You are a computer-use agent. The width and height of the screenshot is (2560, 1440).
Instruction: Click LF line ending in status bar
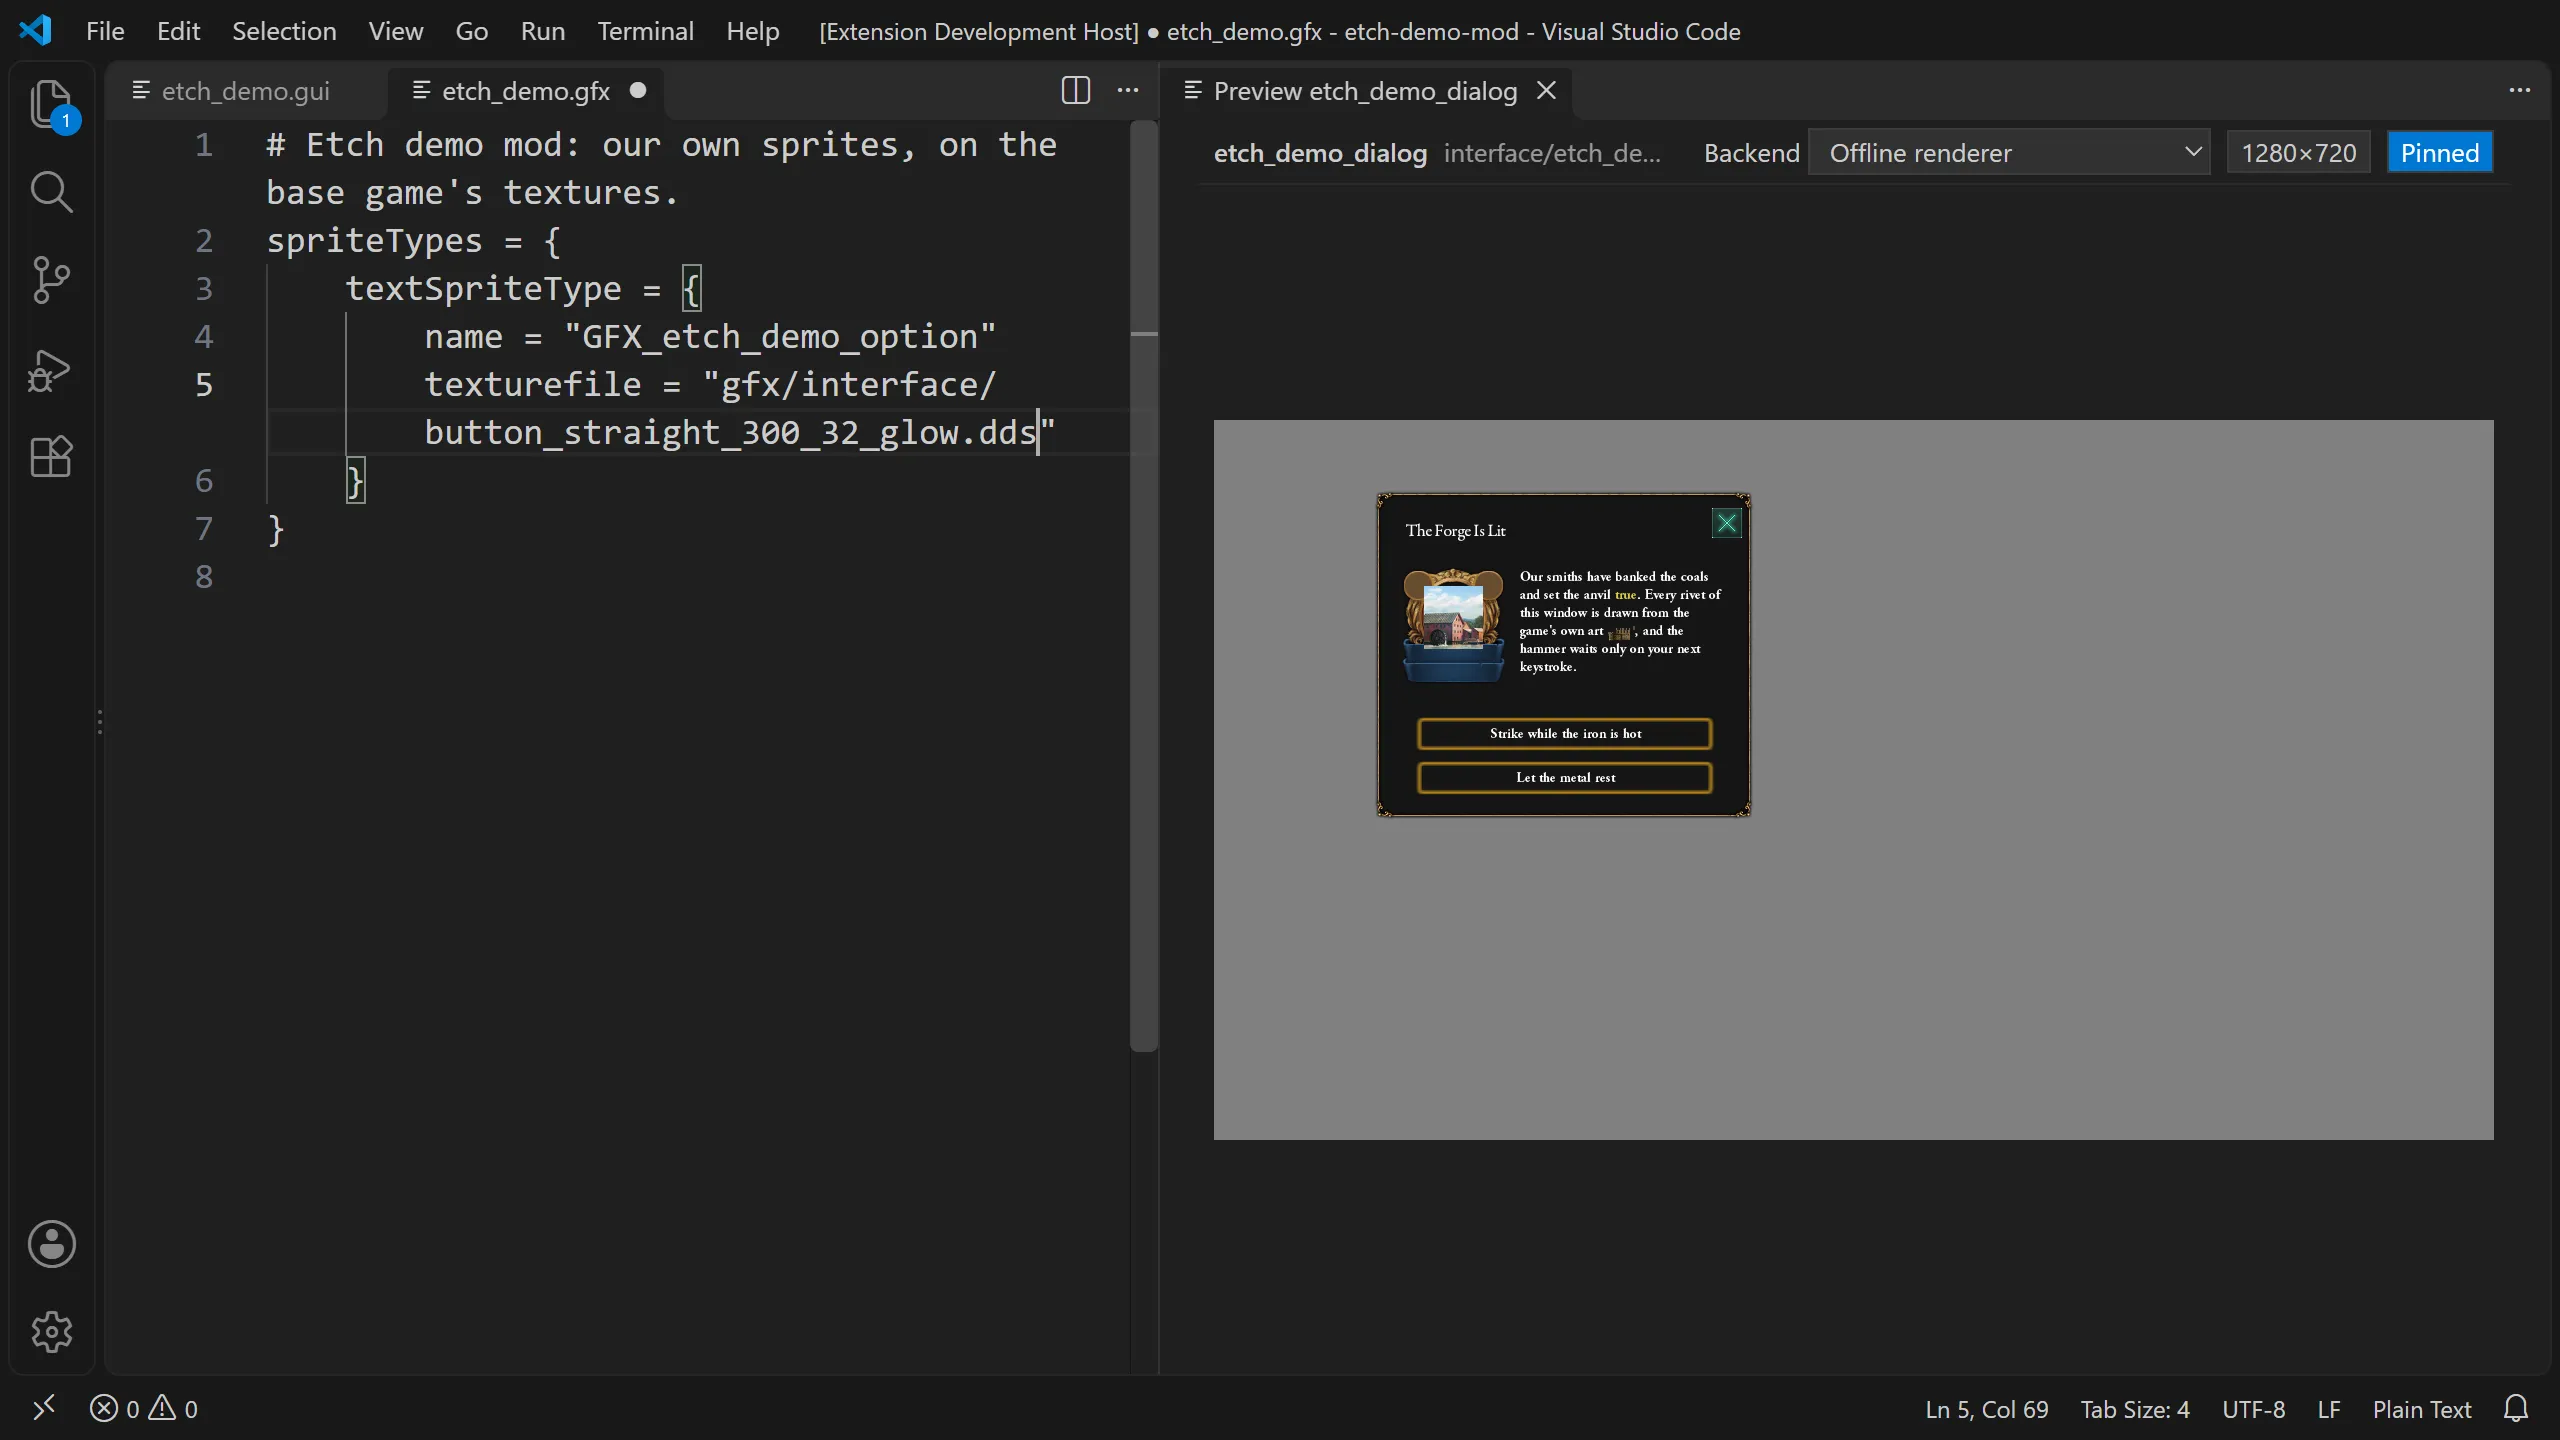pos(2329,1409)
